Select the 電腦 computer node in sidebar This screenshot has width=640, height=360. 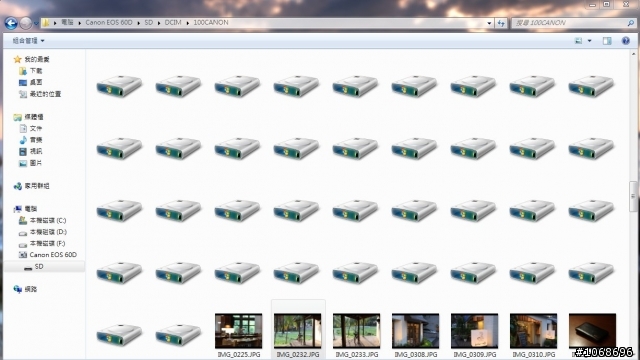click(x=31, y=209)
